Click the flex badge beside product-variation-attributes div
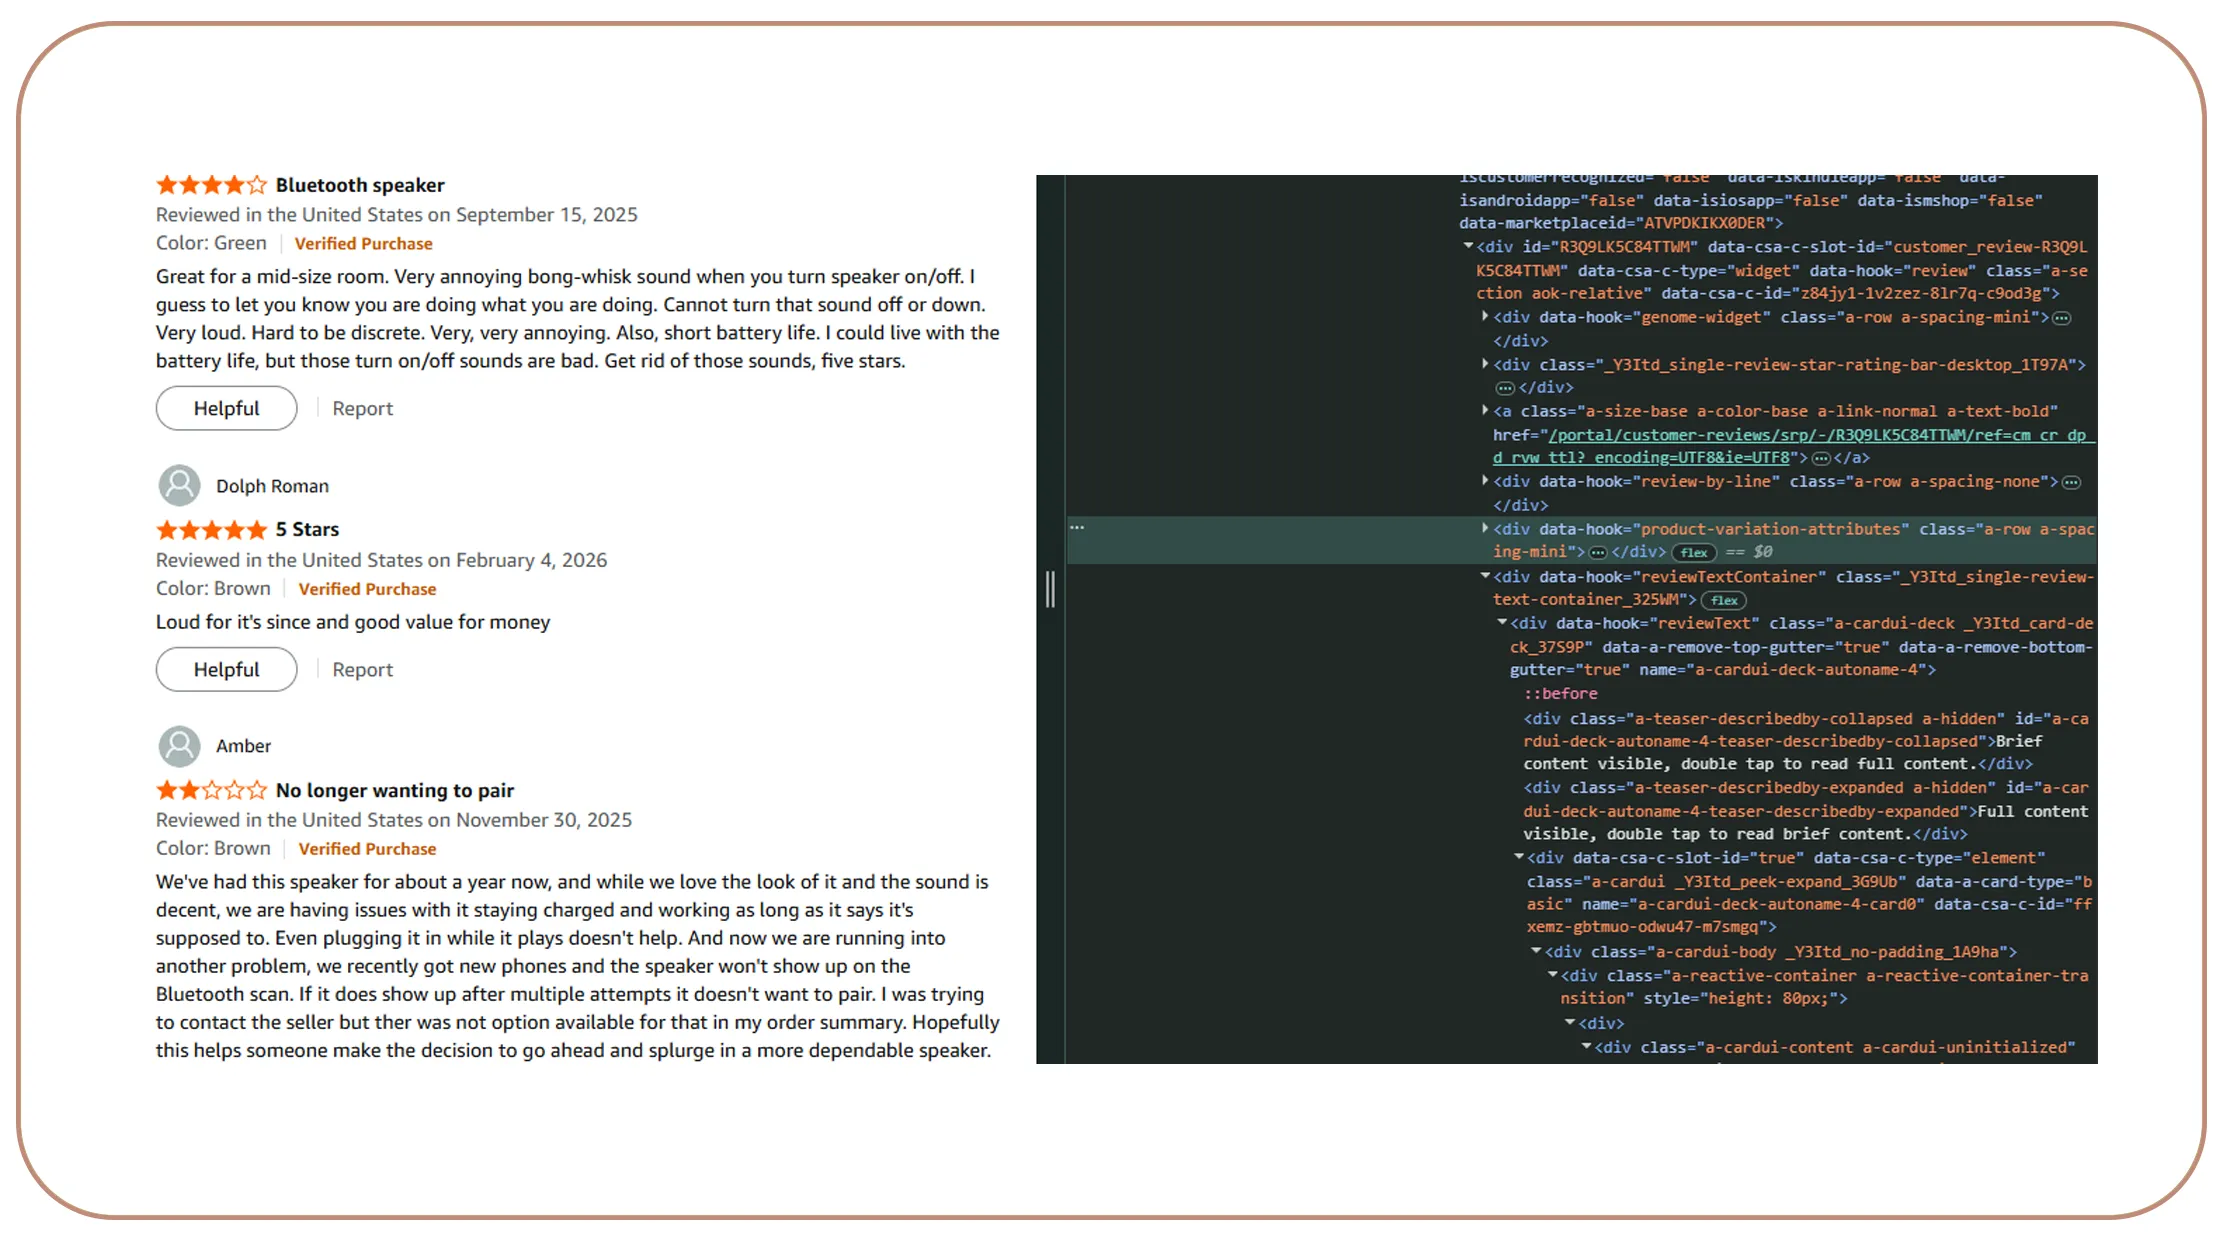 pyautogui.click(x=1694, y=553)
